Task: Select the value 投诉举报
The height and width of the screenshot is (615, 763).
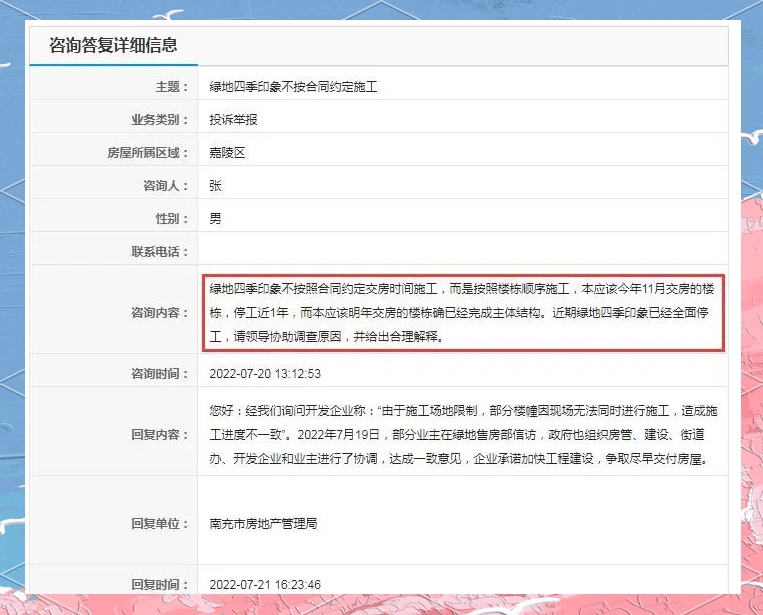Action: 234,120
